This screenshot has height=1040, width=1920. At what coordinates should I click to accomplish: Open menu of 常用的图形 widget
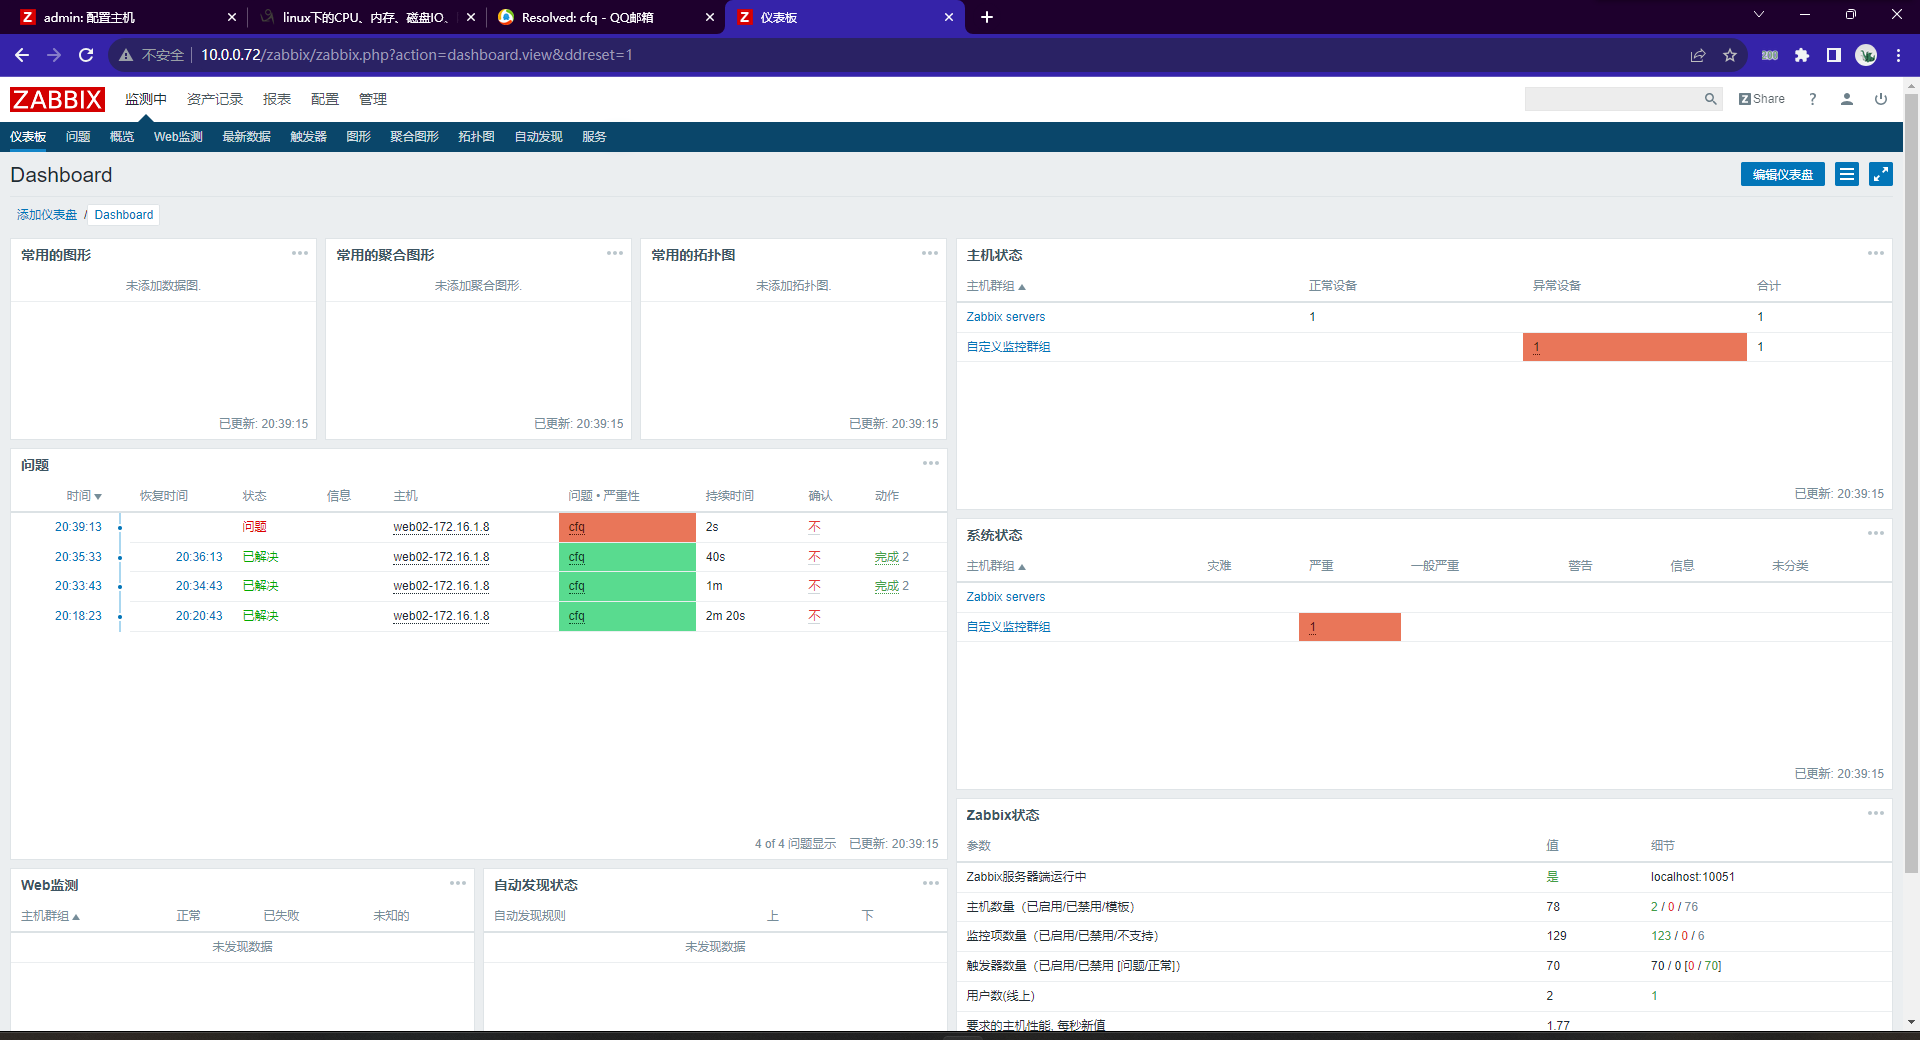pos(300,253)
